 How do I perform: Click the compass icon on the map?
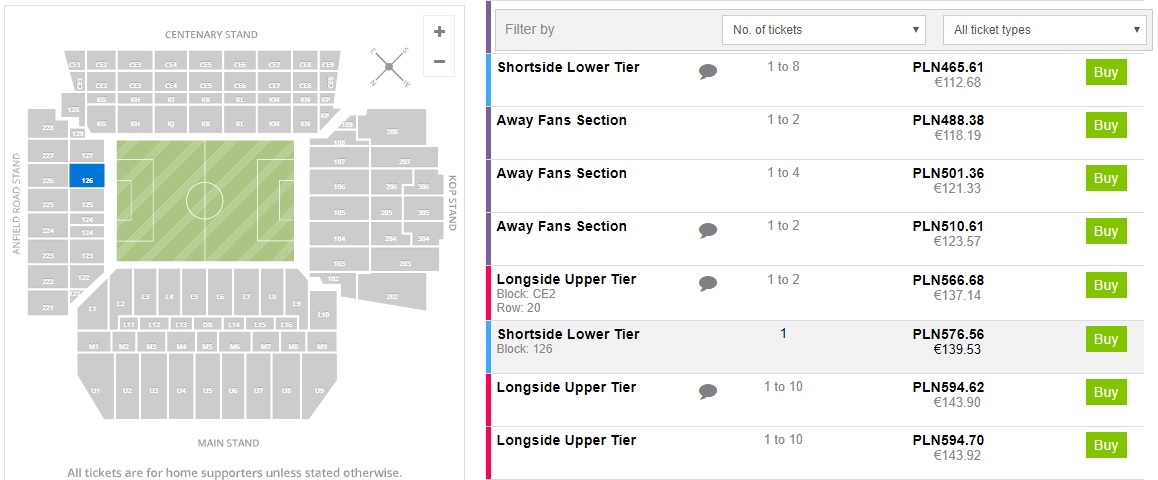[389, 67]
